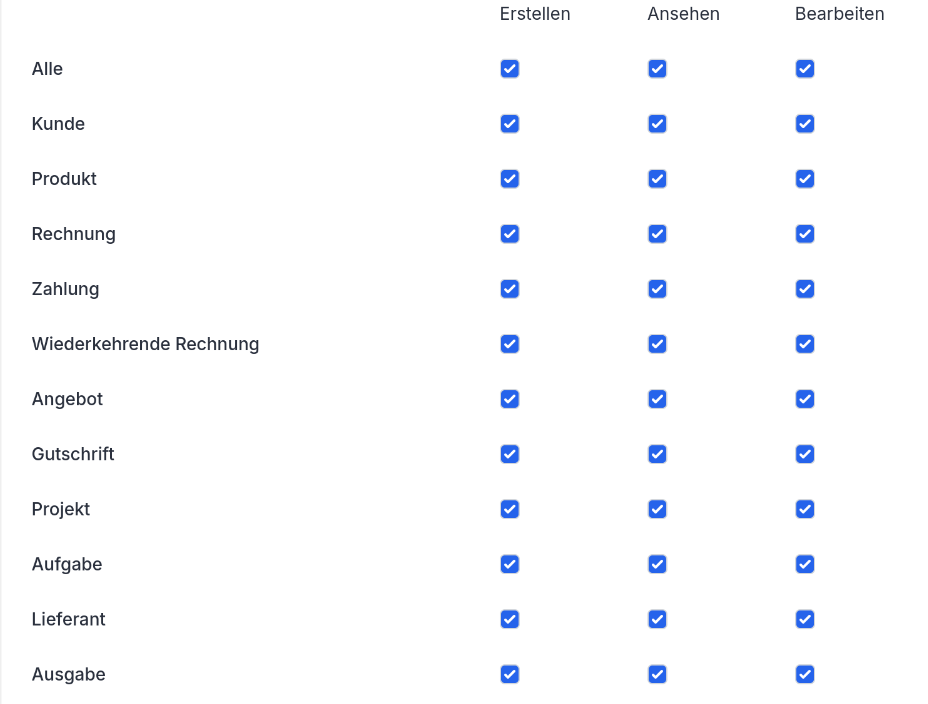Uncheck Erstellen for Wiederkehrende Rechnung
The width and height of the screenshot is (928, 704).
(x=510, y=344)
